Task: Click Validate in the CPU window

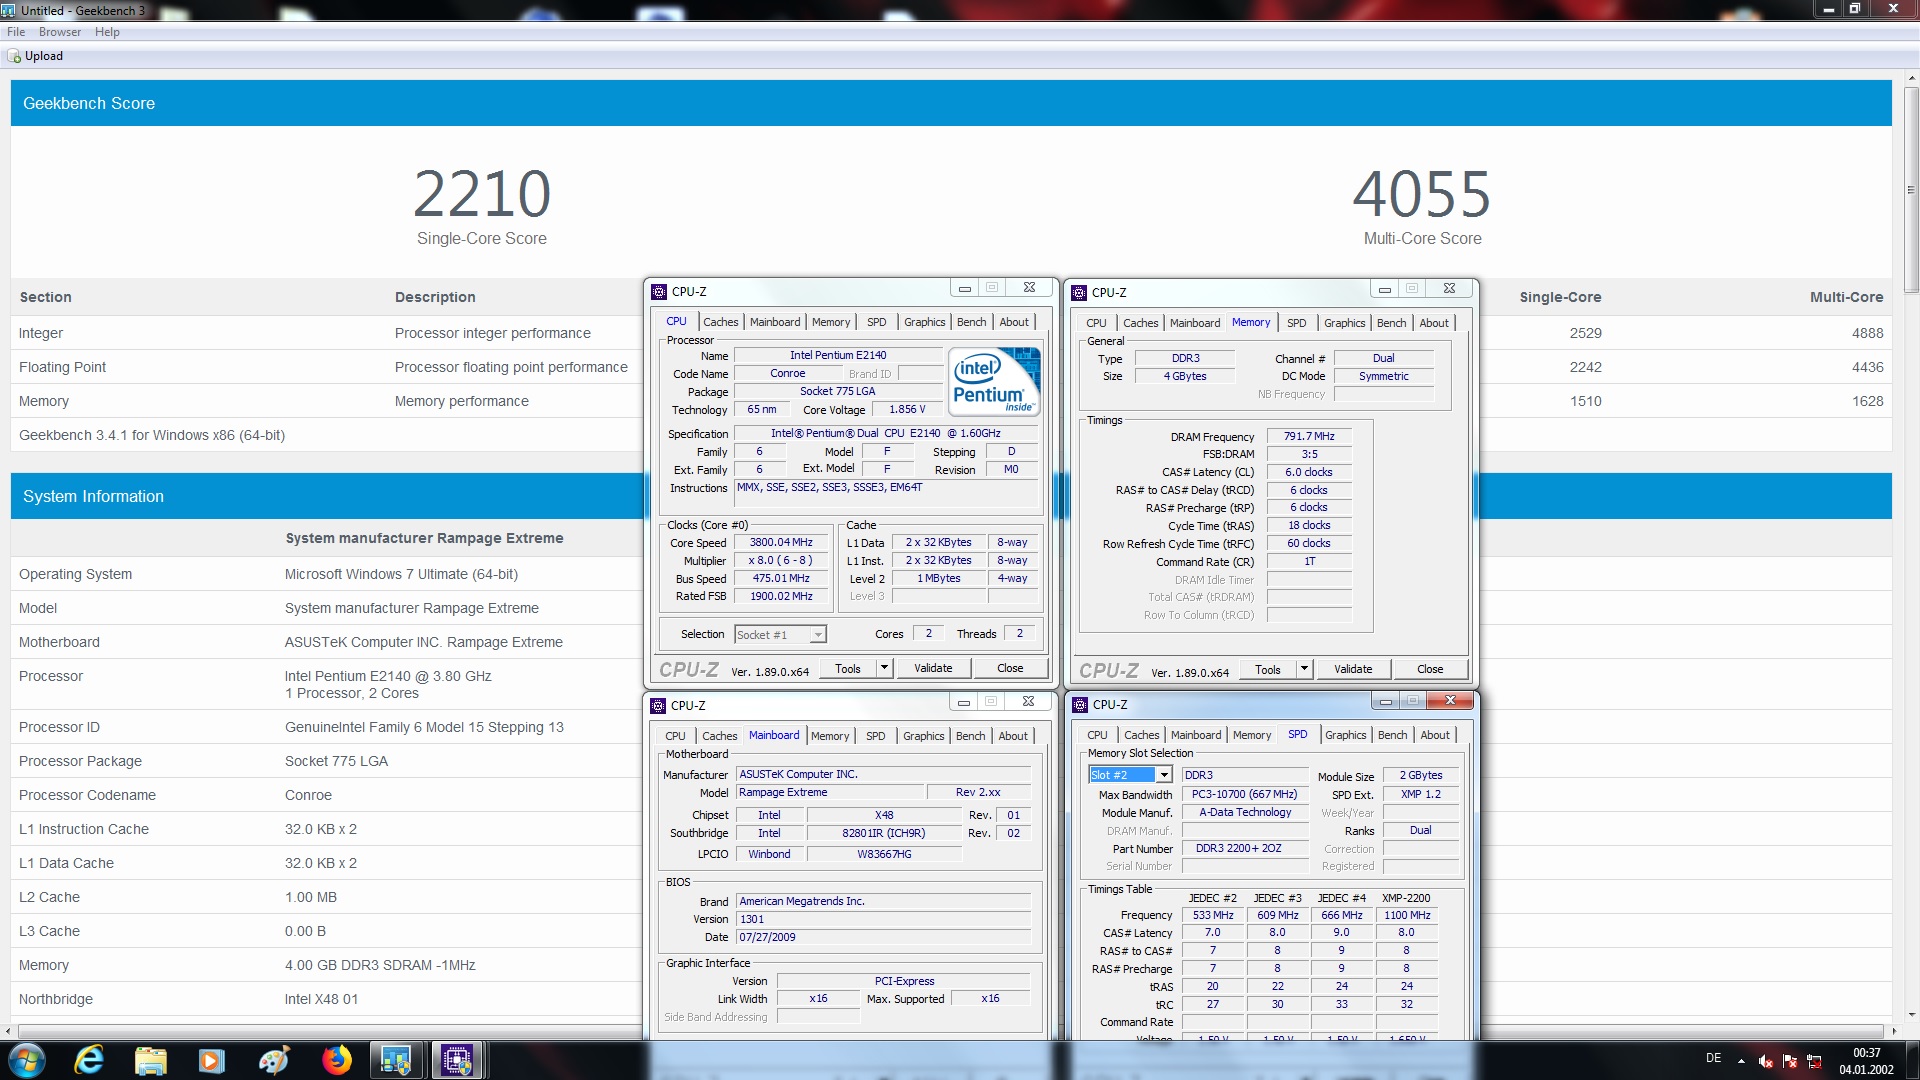Action: [x=933, y=668]
